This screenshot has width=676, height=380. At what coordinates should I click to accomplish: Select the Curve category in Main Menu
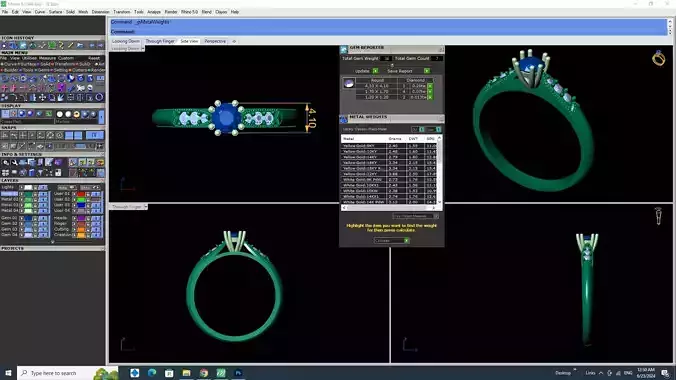click(x=10, y=64)
